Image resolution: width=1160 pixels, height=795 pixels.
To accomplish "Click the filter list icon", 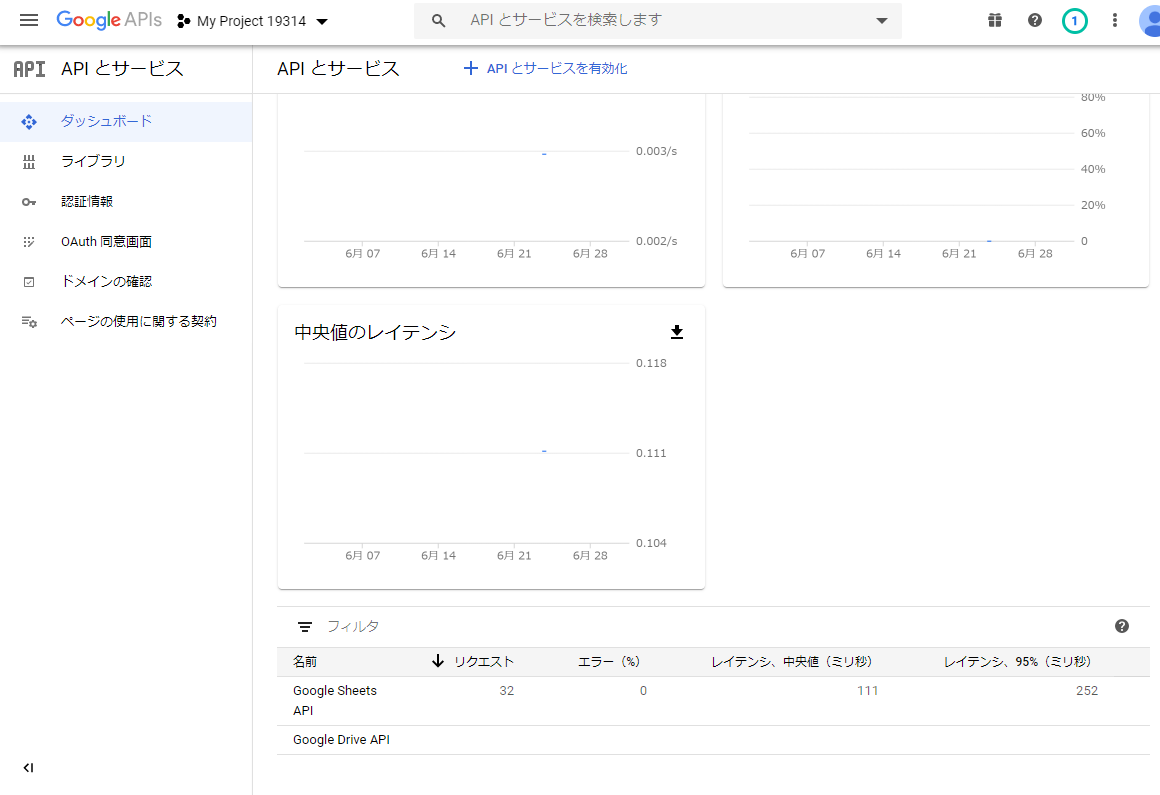I will [305, 627].
